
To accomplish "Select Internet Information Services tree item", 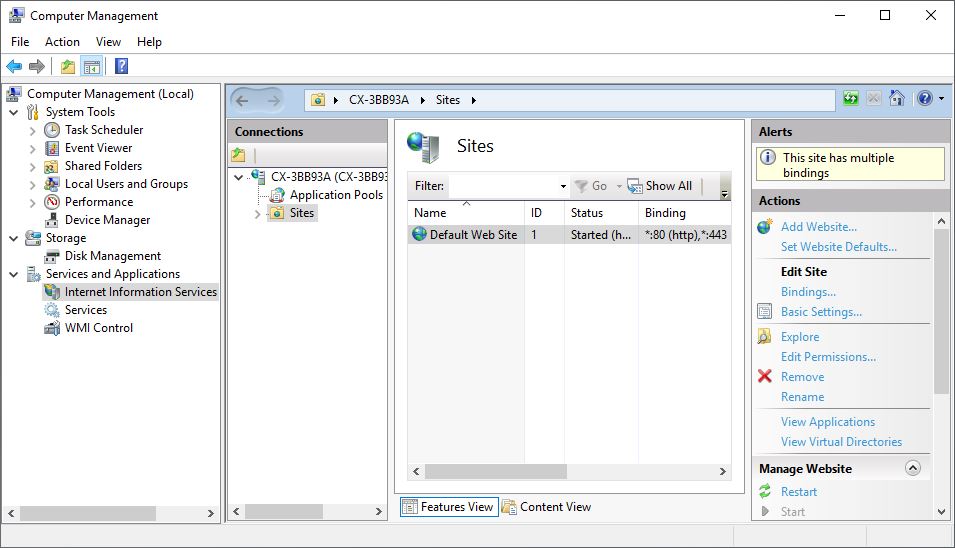I will point(130,292).
